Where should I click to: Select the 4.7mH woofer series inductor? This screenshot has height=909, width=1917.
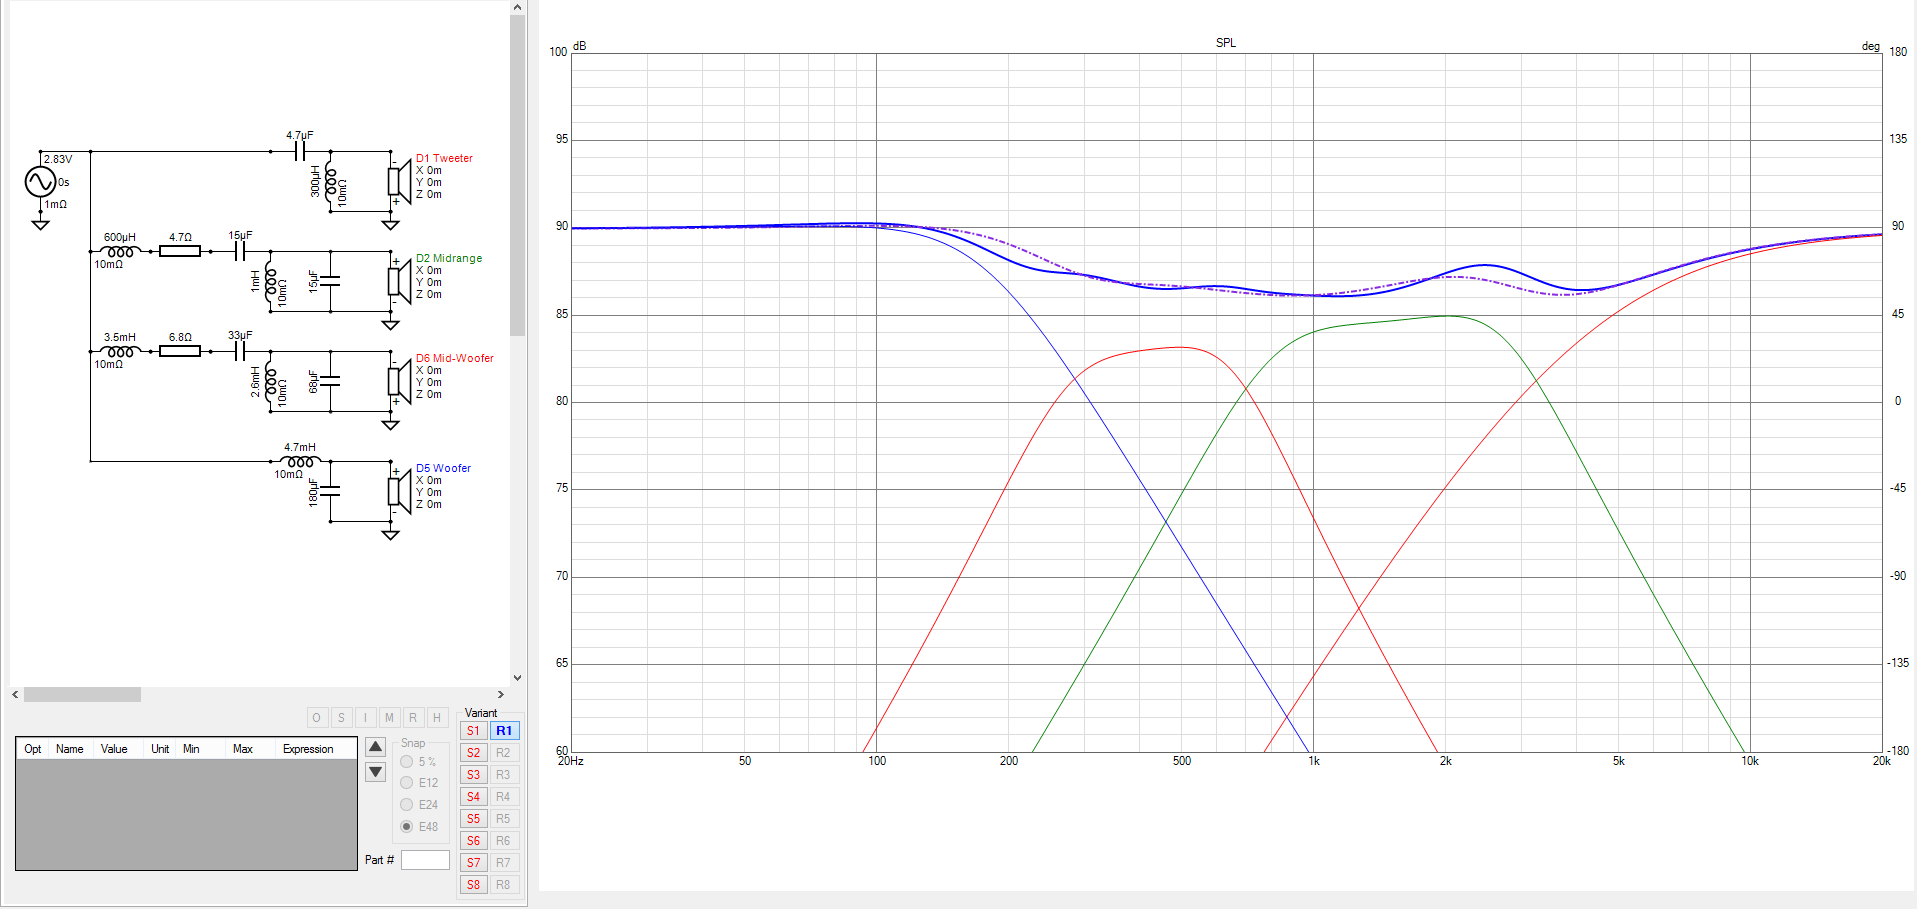click(300, 462)
